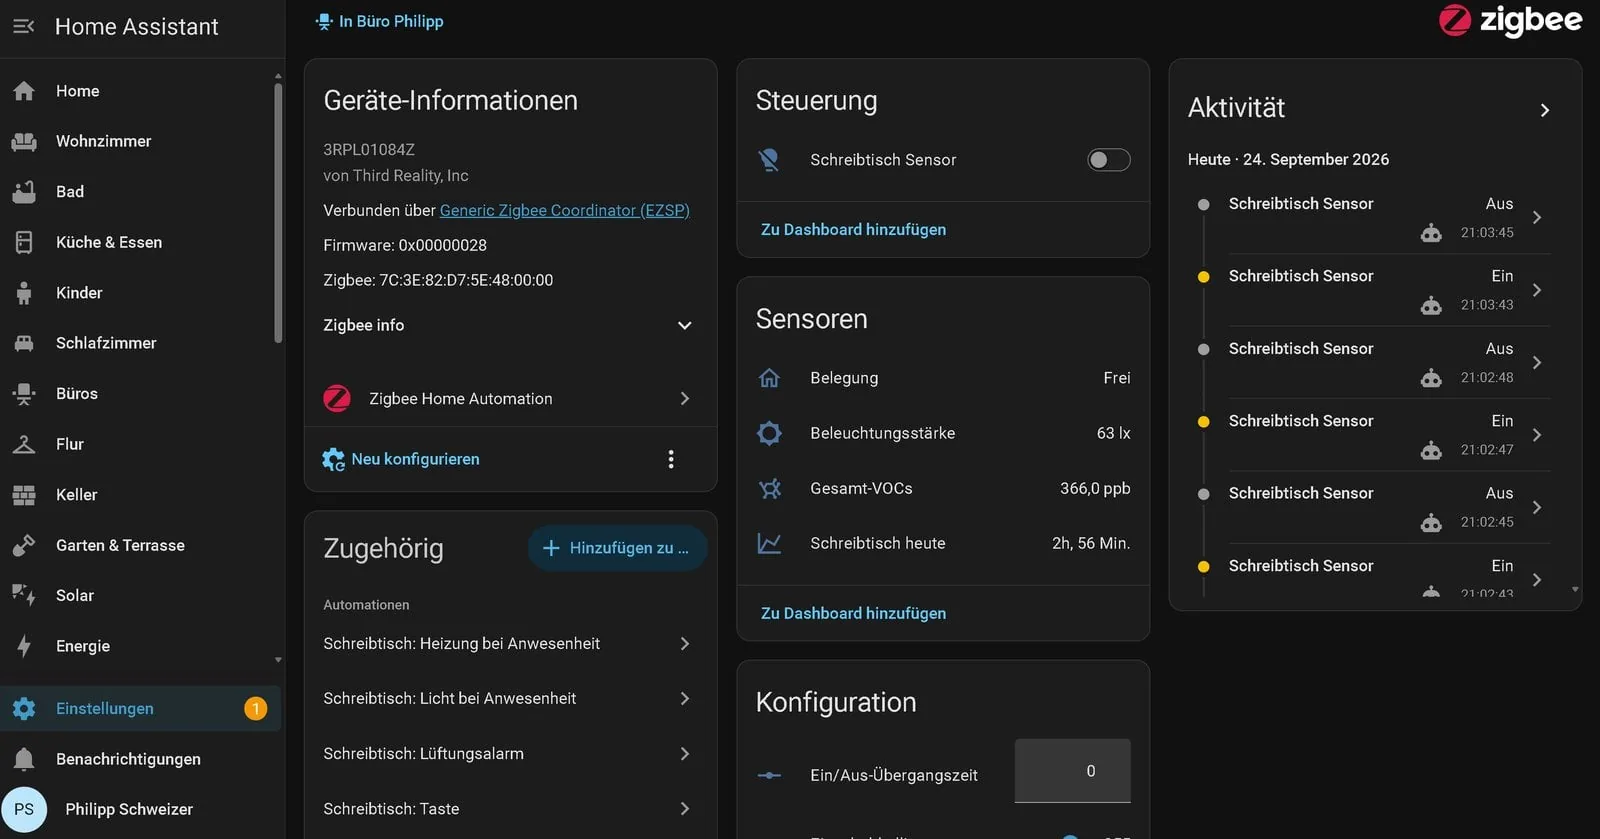The height and width of the screenshot is (839, 1600).
Task: Click Zu Dashboard hinzufügen under Sensoren
Action: tap(853, 613)
